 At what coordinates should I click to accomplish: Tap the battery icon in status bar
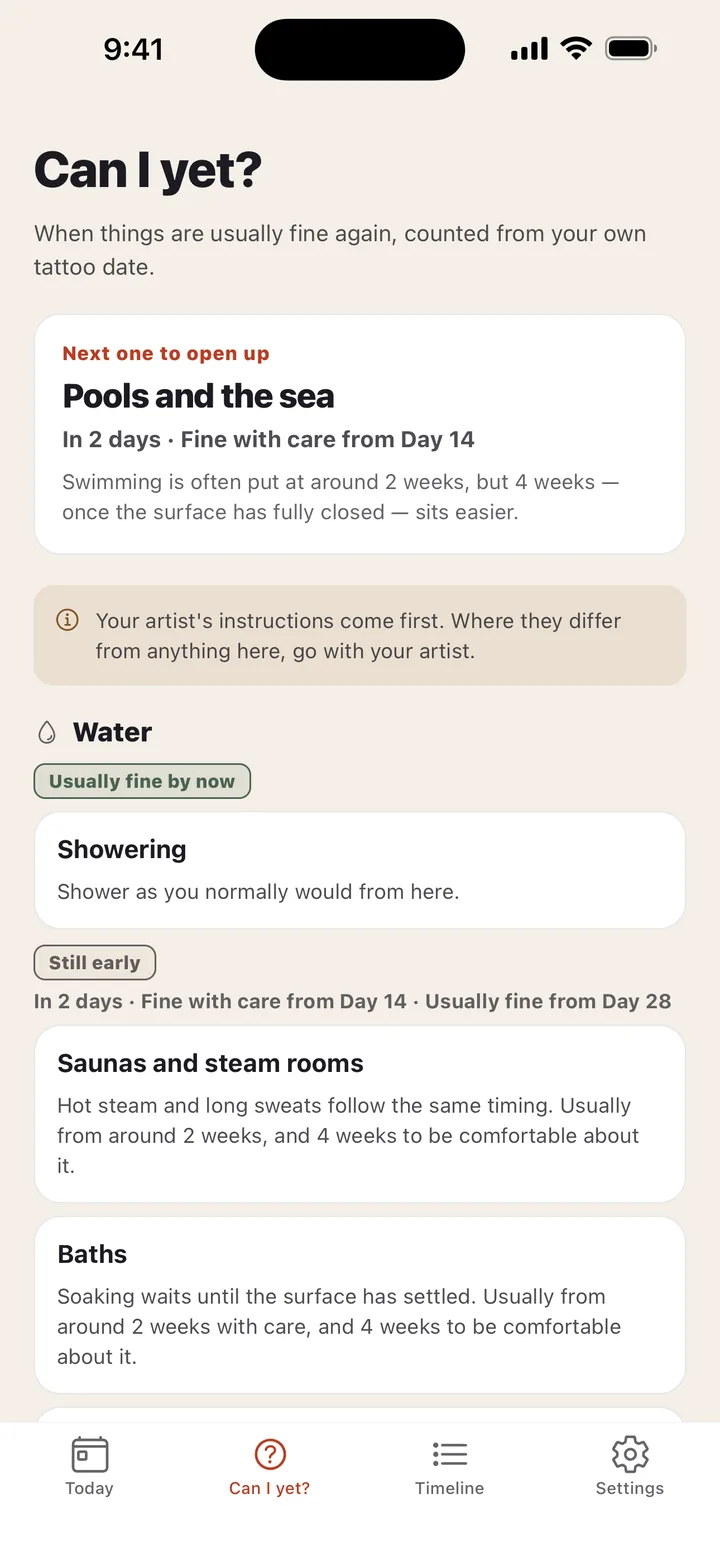[630, 48]
